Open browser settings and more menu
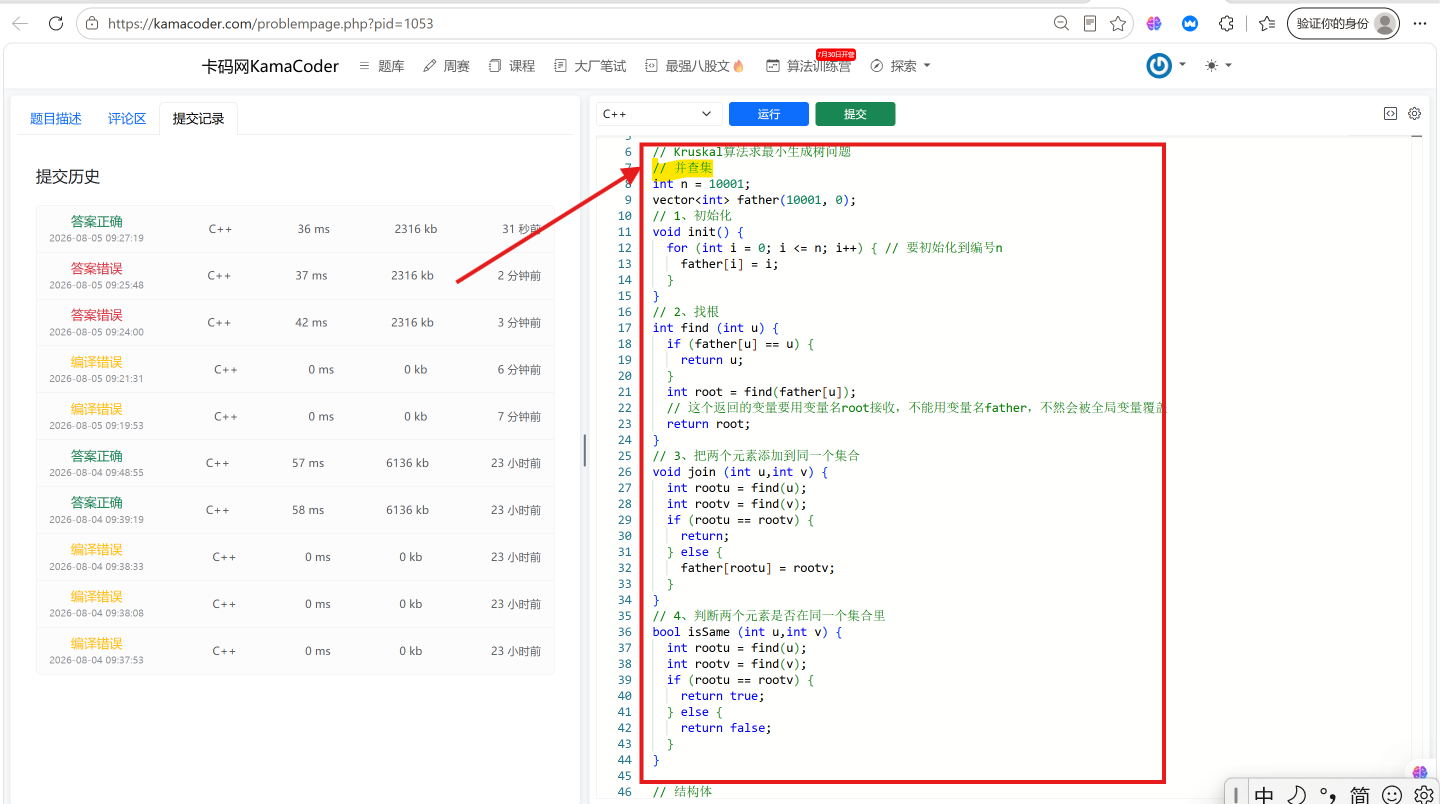The image size is (1440, 804). [1419, 23]
